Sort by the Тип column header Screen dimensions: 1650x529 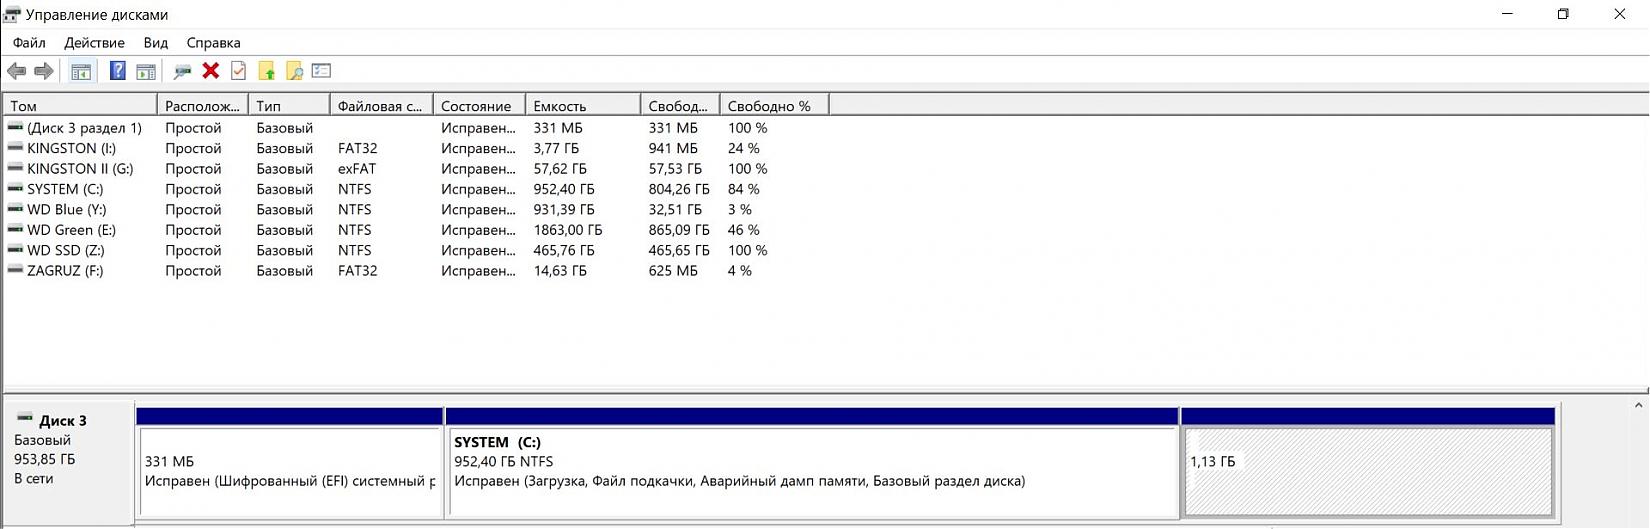click(x=289, y=105)
